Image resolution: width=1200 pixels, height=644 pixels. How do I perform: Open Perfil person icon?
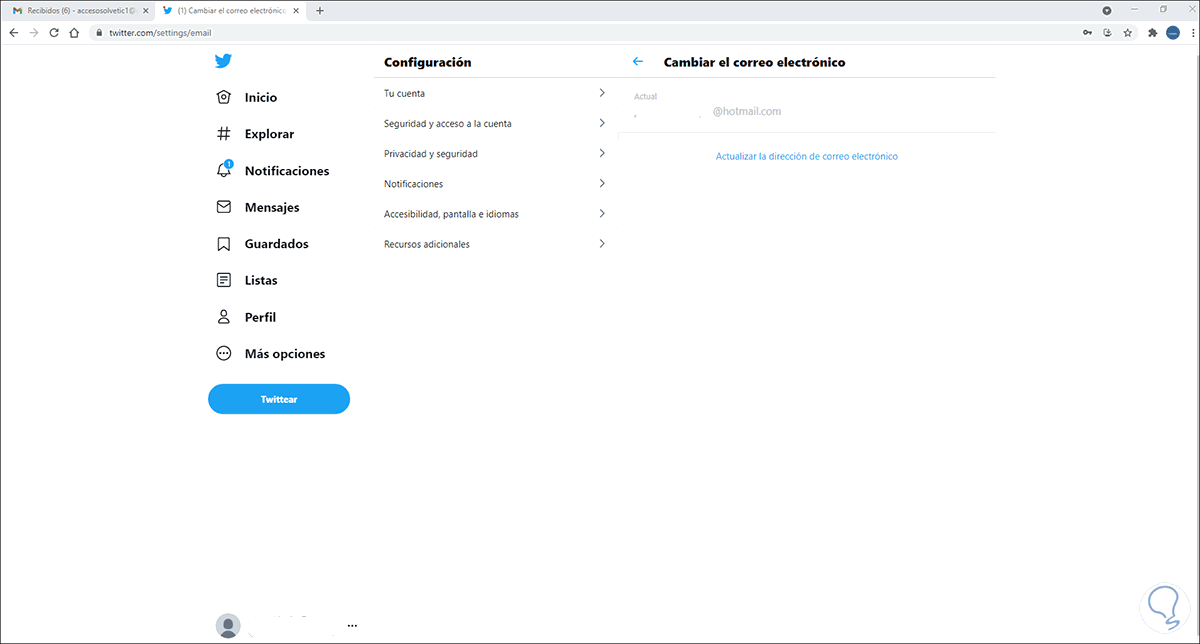point(224,317)
